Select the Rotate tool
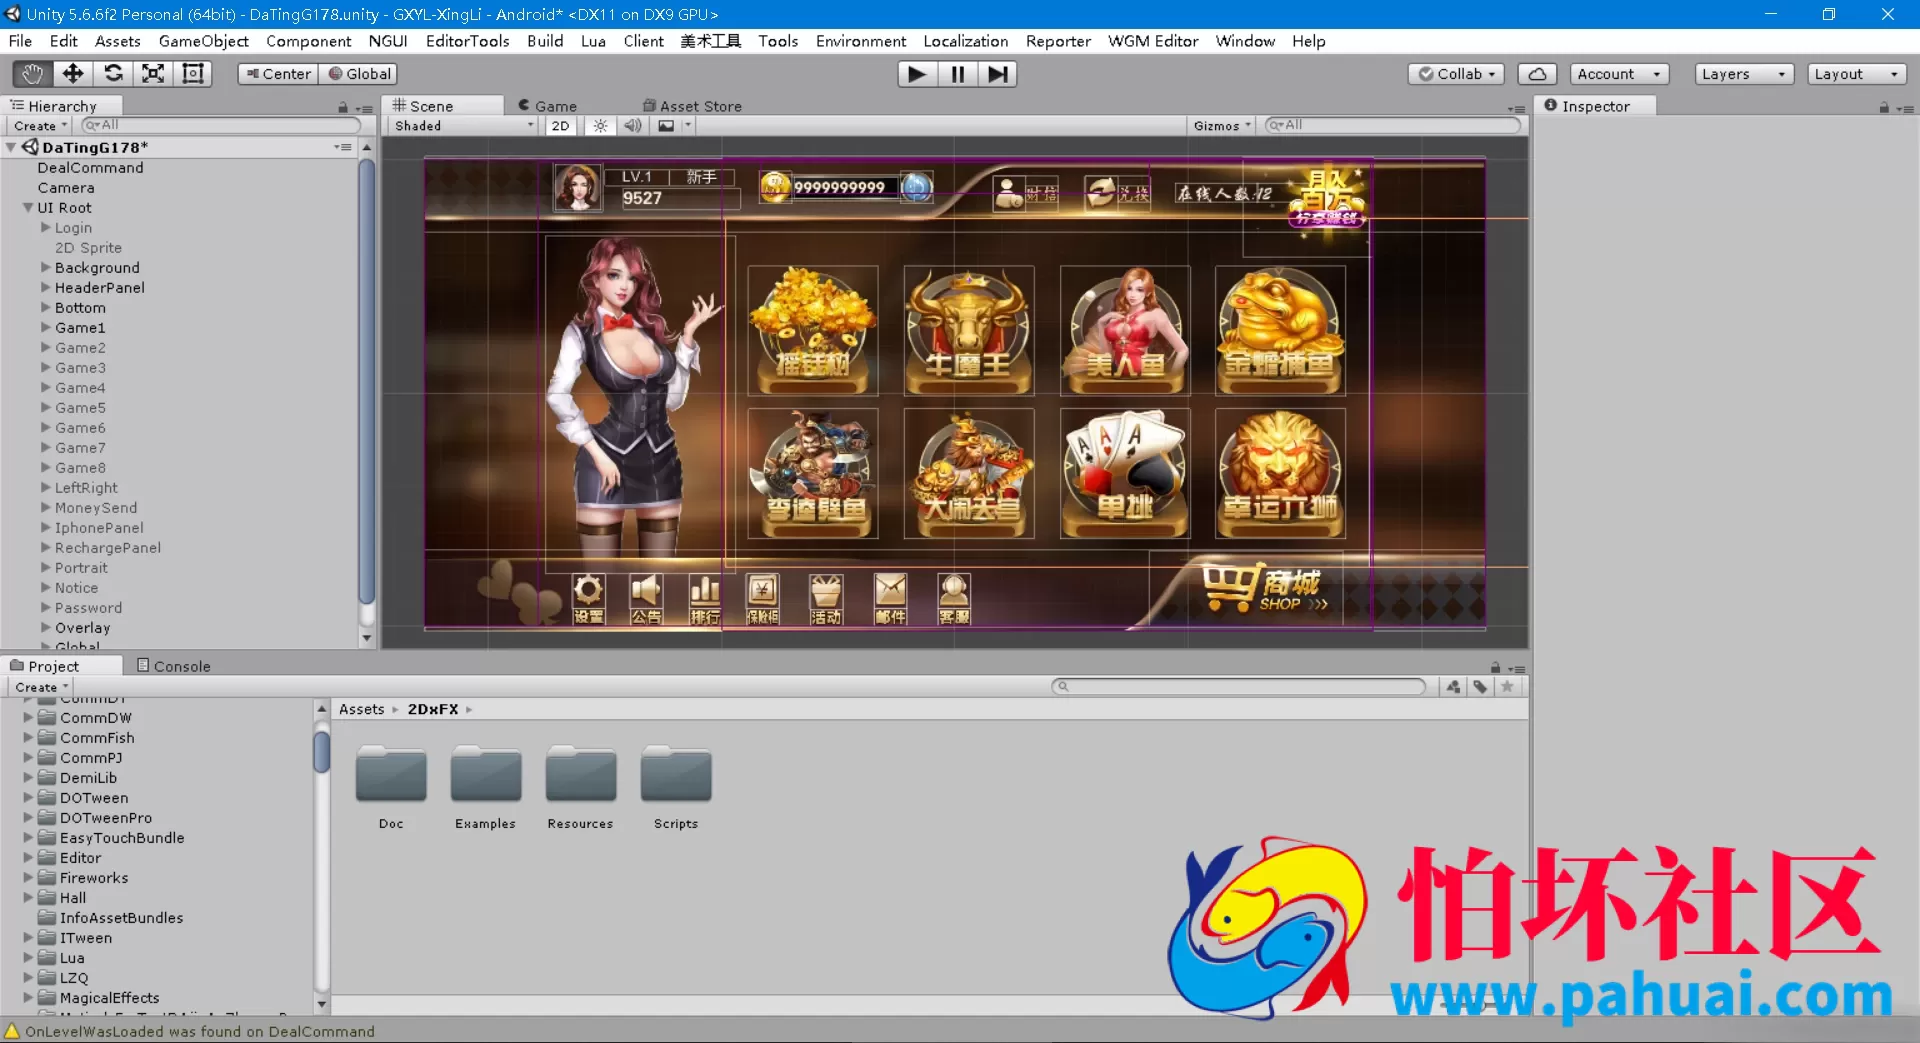 [x=113, y=74]
